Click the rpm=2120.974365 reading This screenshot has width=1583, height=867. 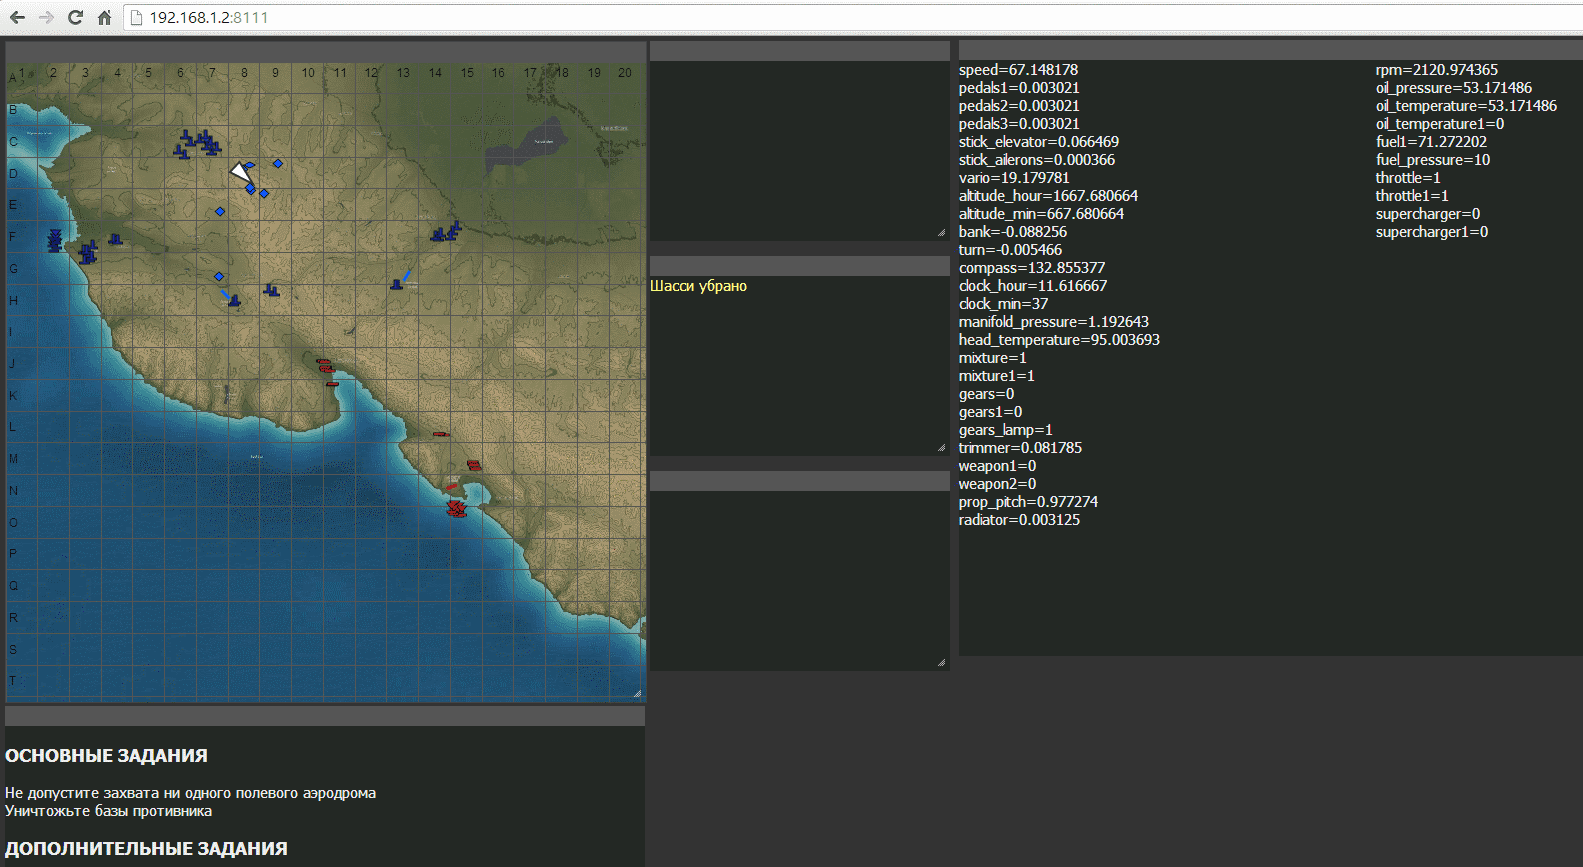tap(1436, 70)
